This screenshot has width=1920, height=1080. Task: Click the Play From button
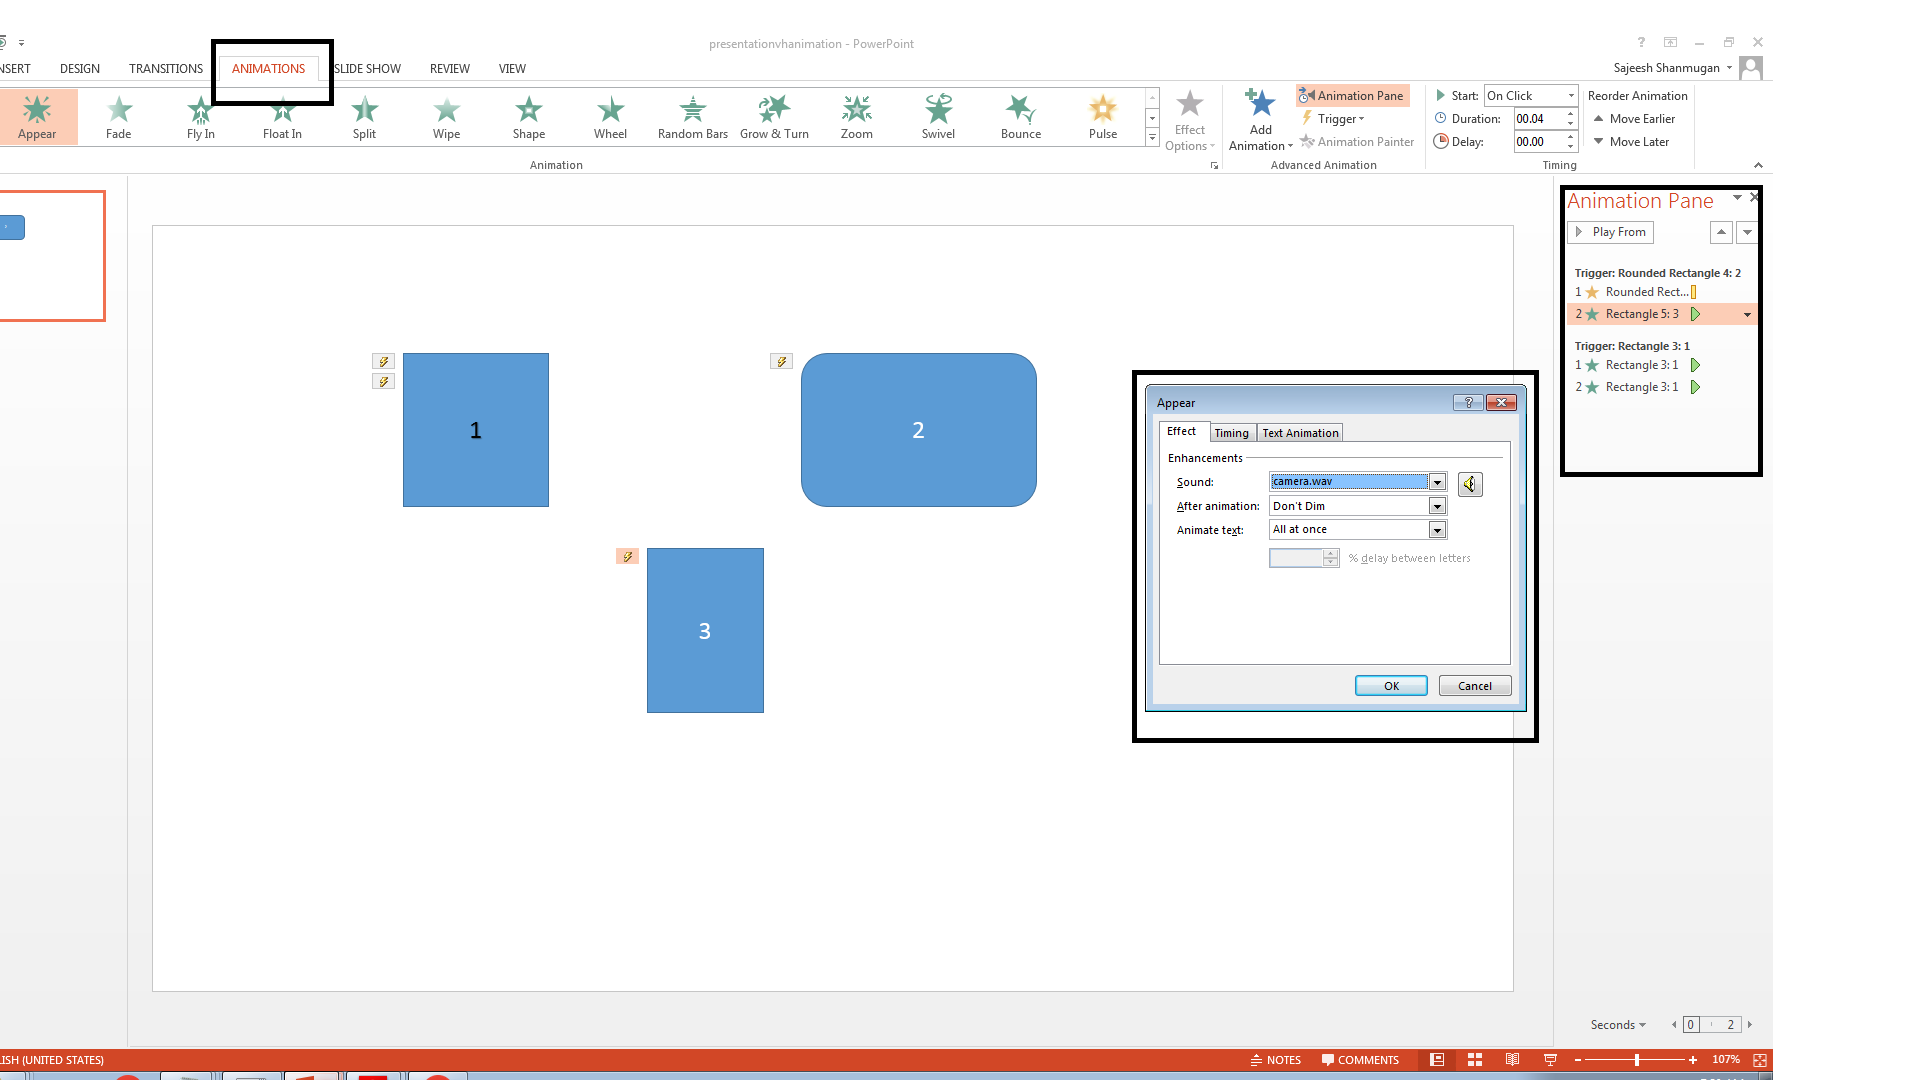coord(1610,232)
